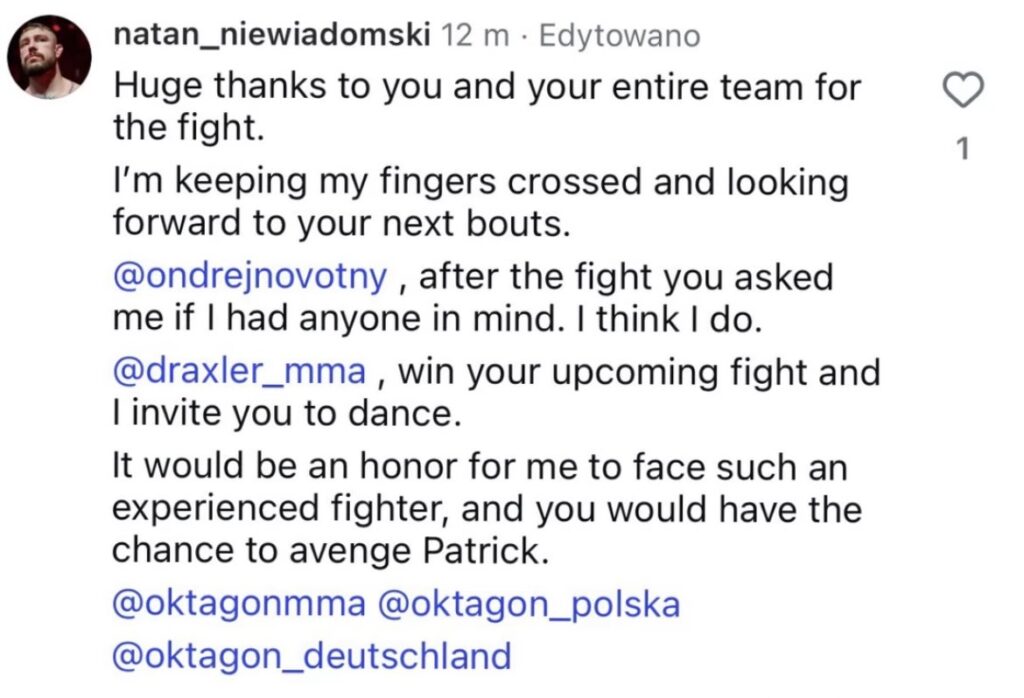Click the "forward to your next bouts." line

point(341,223)
